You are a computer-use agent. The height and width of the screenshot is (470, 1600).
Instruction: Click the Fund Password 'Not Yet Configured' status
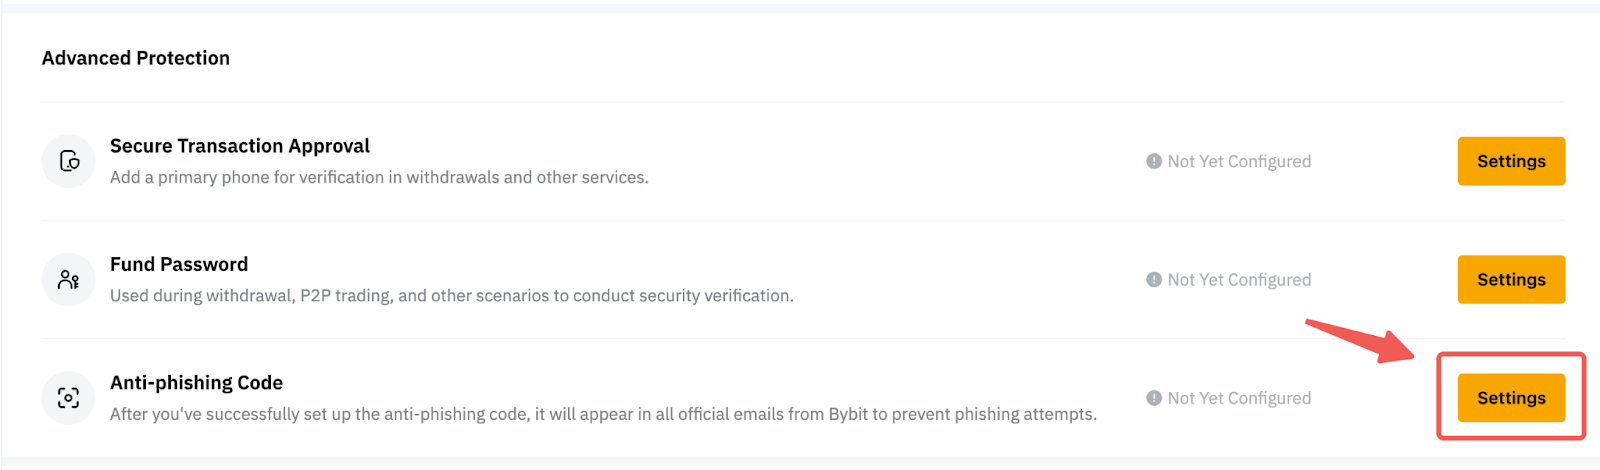[x=1239, y=280]
